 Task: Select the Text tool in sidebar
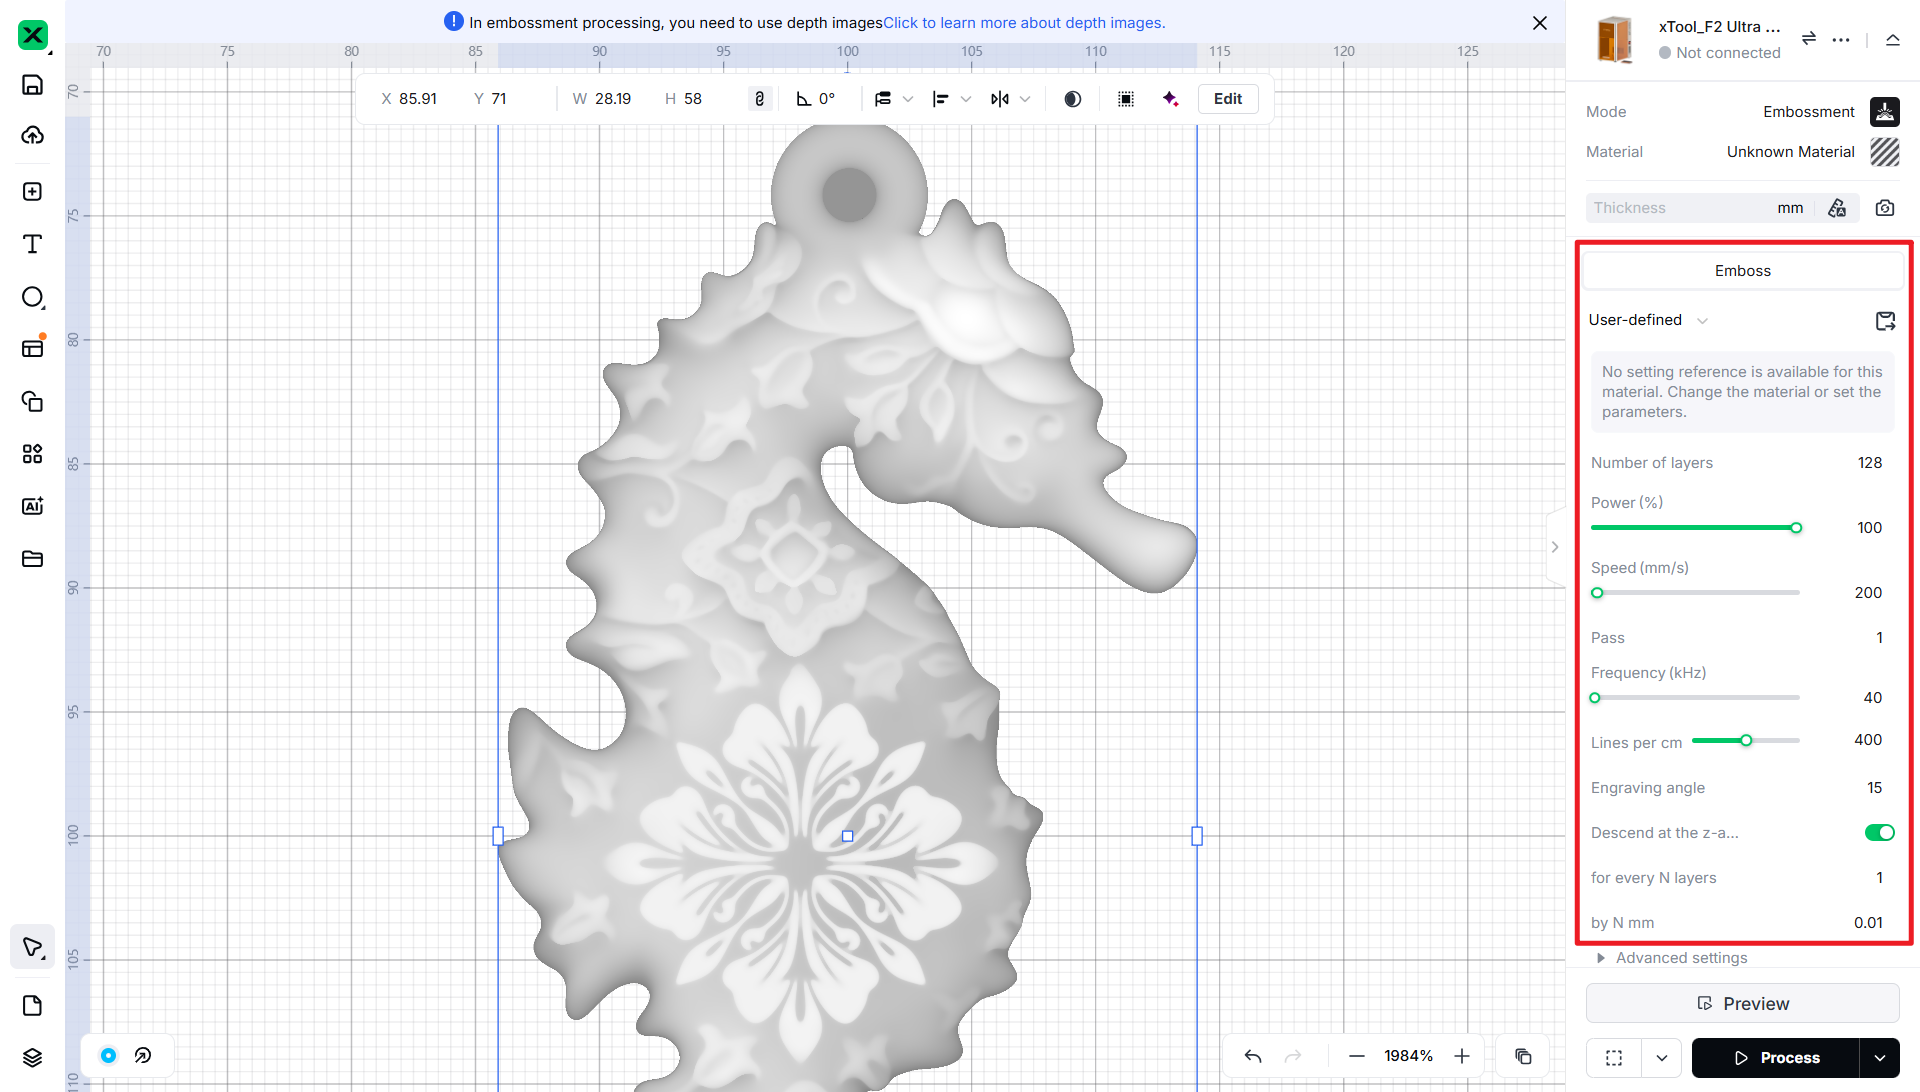pos(32,244)
